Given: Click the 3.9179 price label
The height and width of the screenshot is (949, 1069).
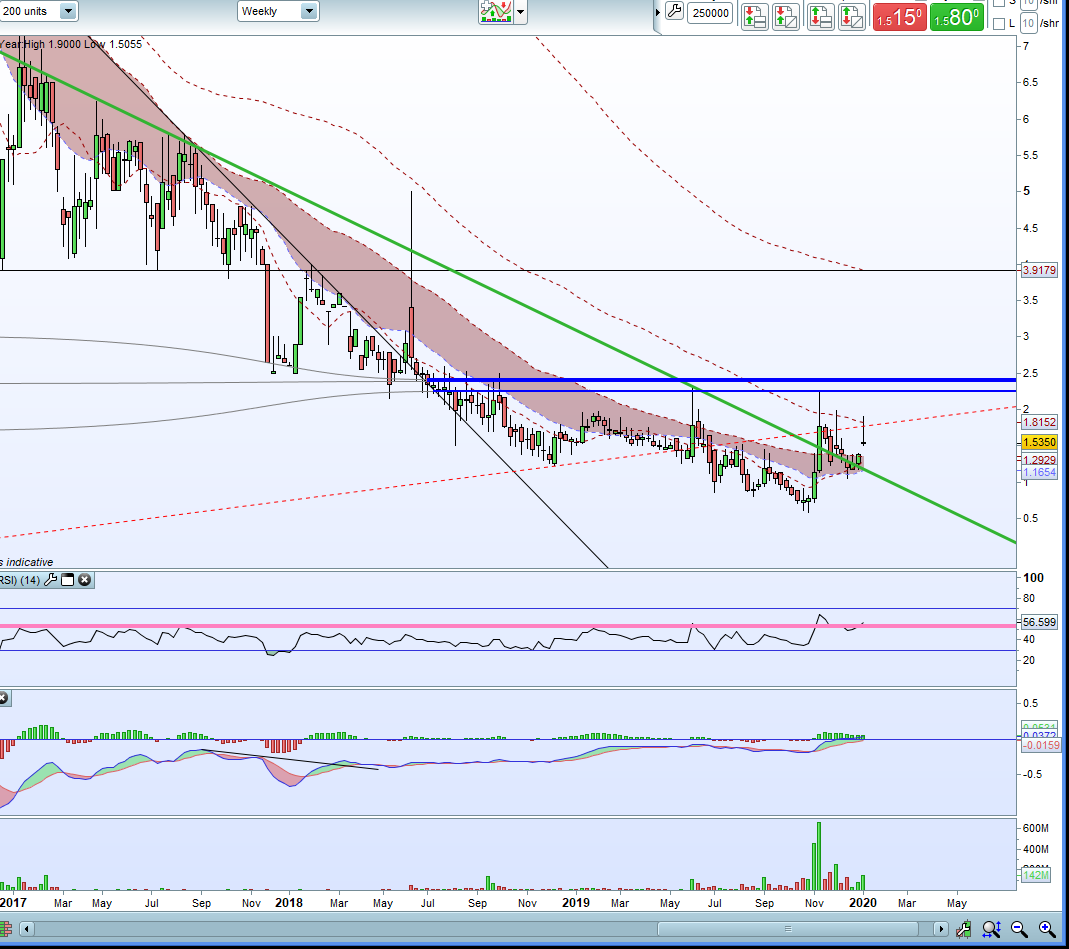Looking at the screenshot, I should click(x=1039, y=270).
